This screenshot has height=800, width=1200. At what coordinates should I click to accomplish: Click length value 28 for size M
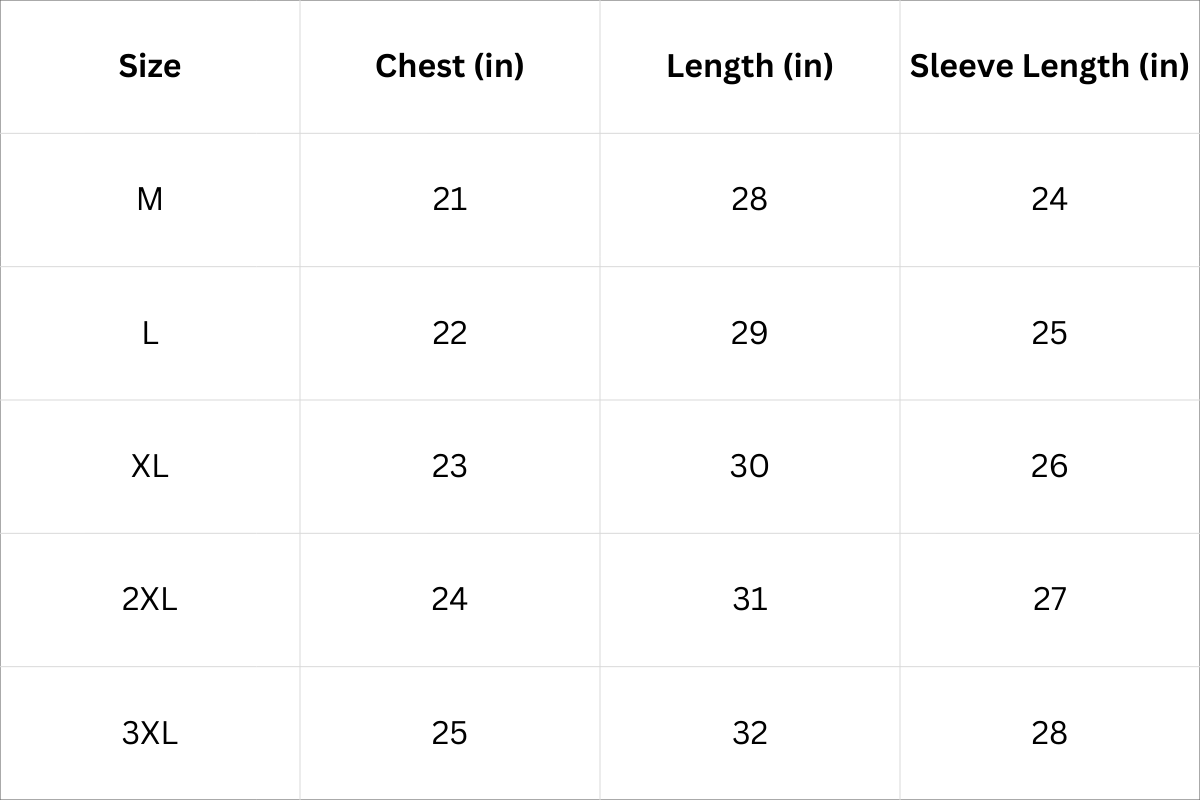(x=750, y=200)
